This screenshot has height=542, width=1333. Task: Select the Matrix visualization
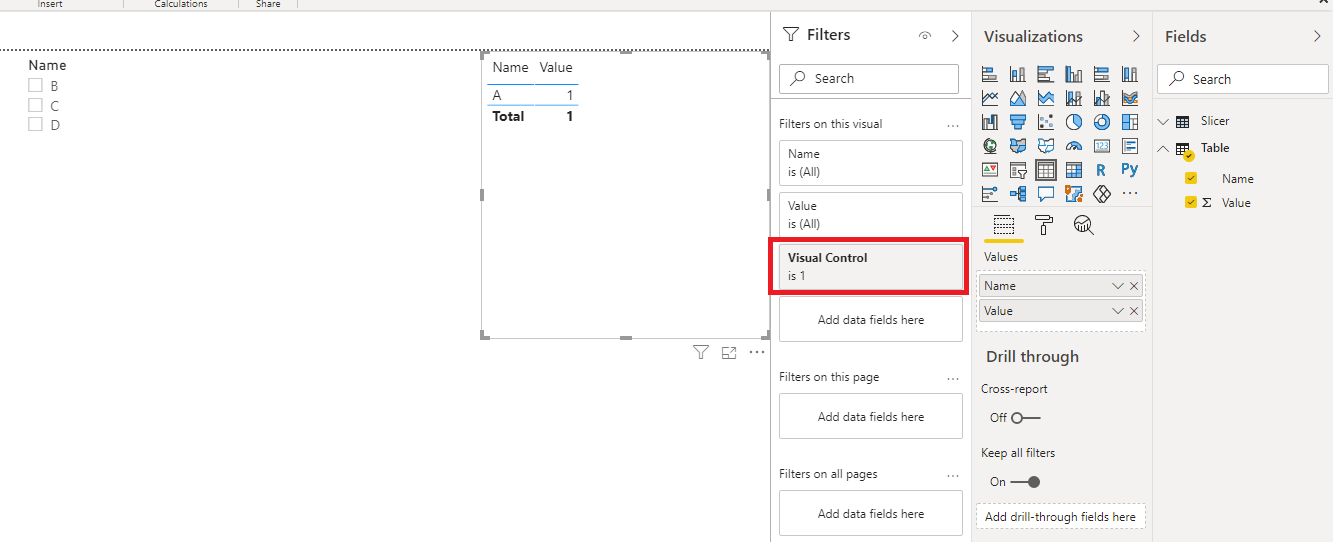[x=1074, y=170]
